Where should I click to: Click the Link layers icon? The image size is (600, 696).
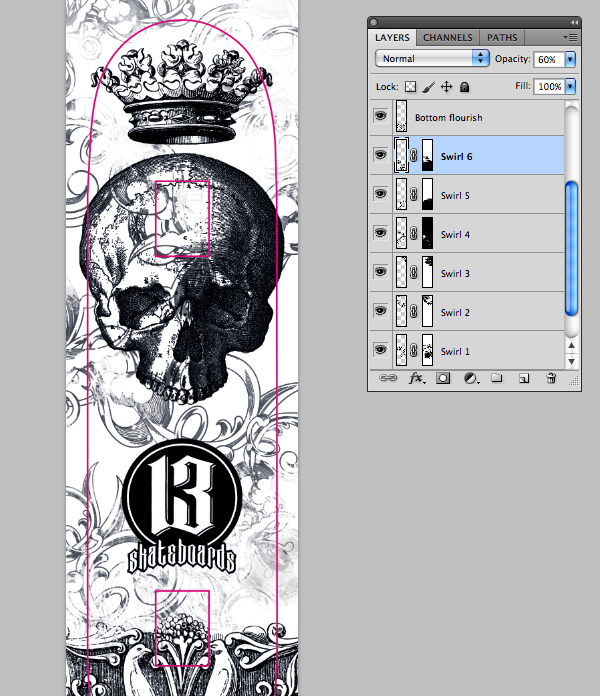pos(388,378)
